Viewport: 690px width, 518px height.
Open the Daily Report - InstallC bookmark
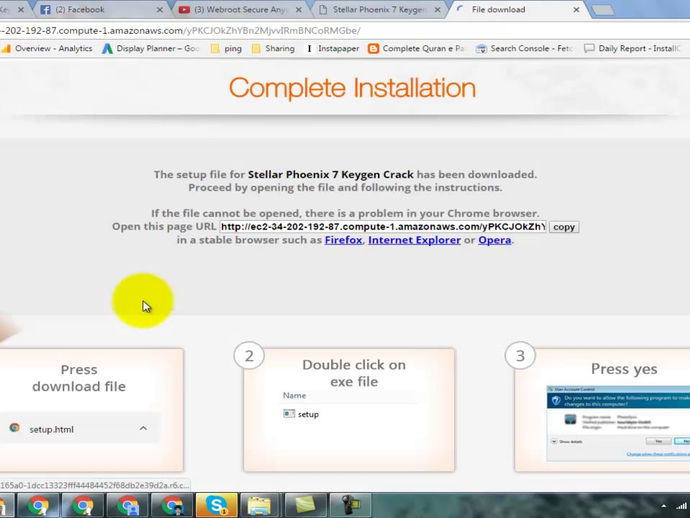(632, 48)
